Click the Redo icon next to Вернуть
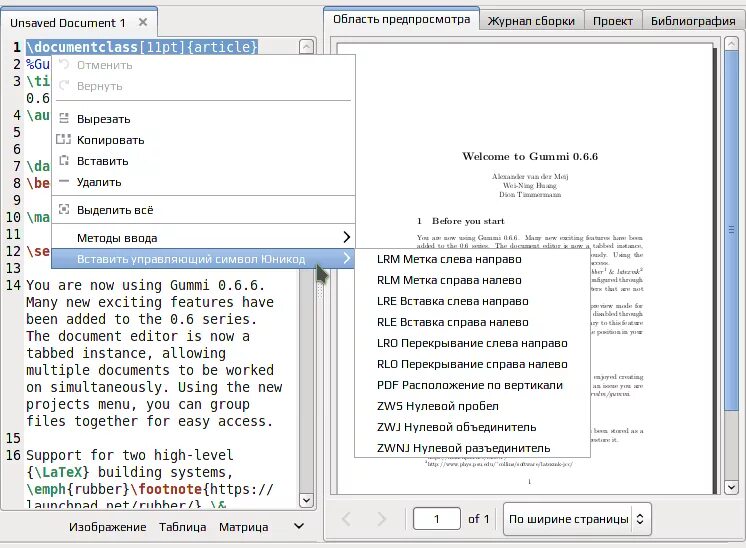This screenshot has height=548, width=746. pos(64,86)
